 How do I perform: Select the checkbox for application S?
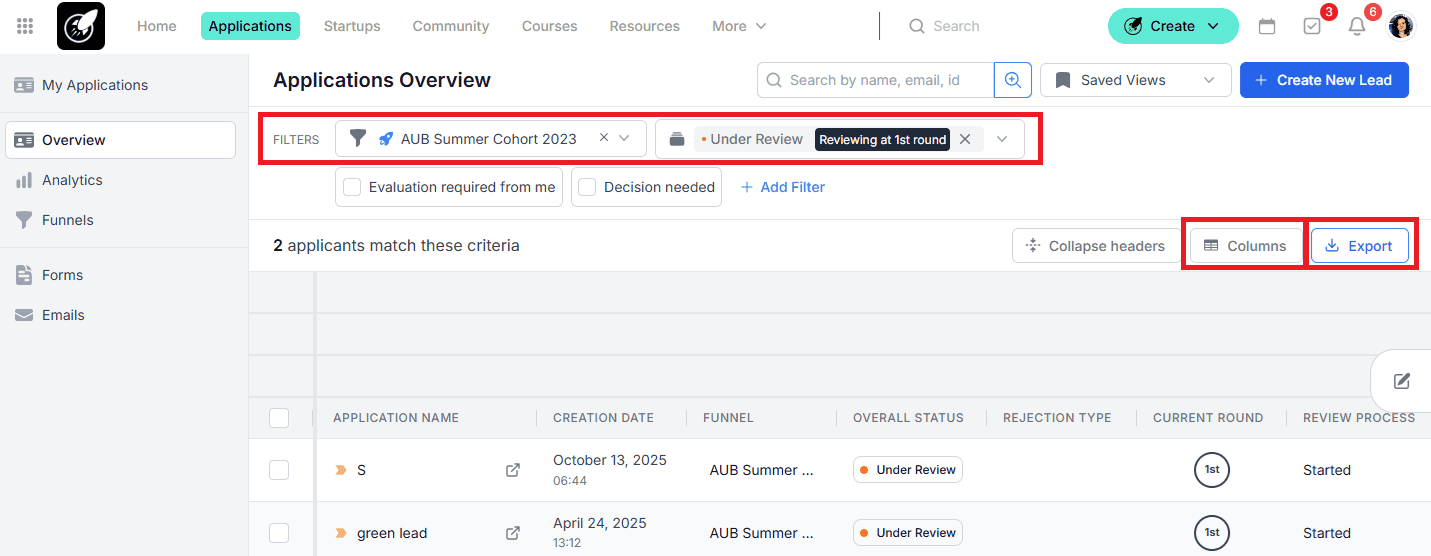(x=279, y=470)
